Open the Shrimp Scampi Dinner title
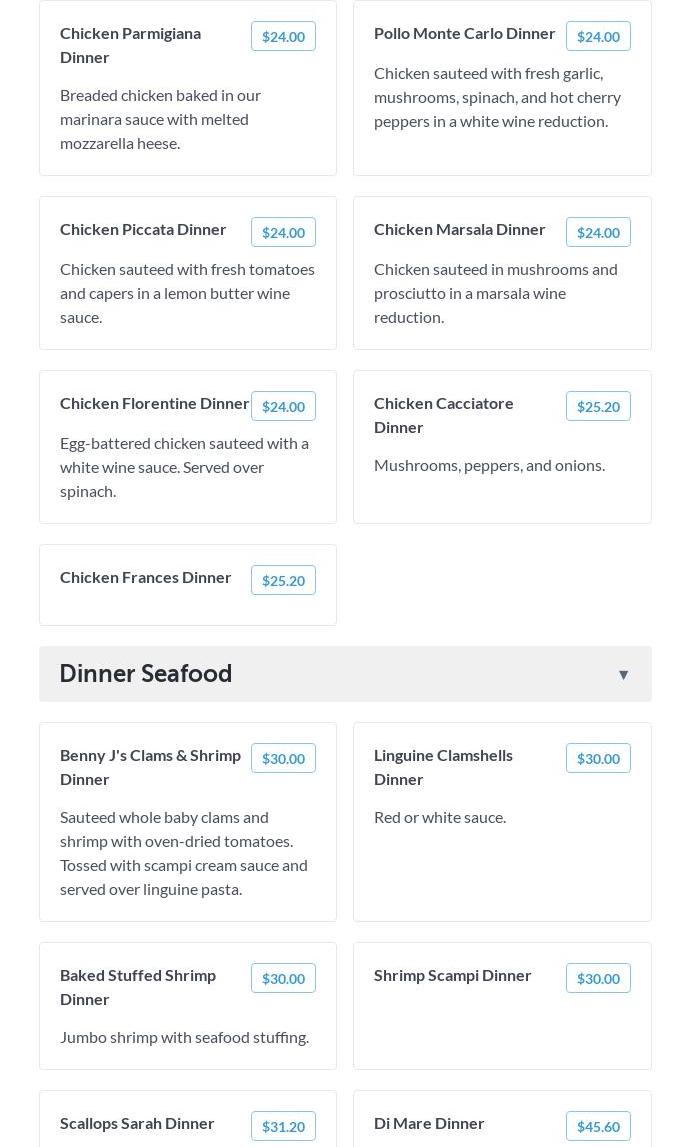 pos(452,975)
